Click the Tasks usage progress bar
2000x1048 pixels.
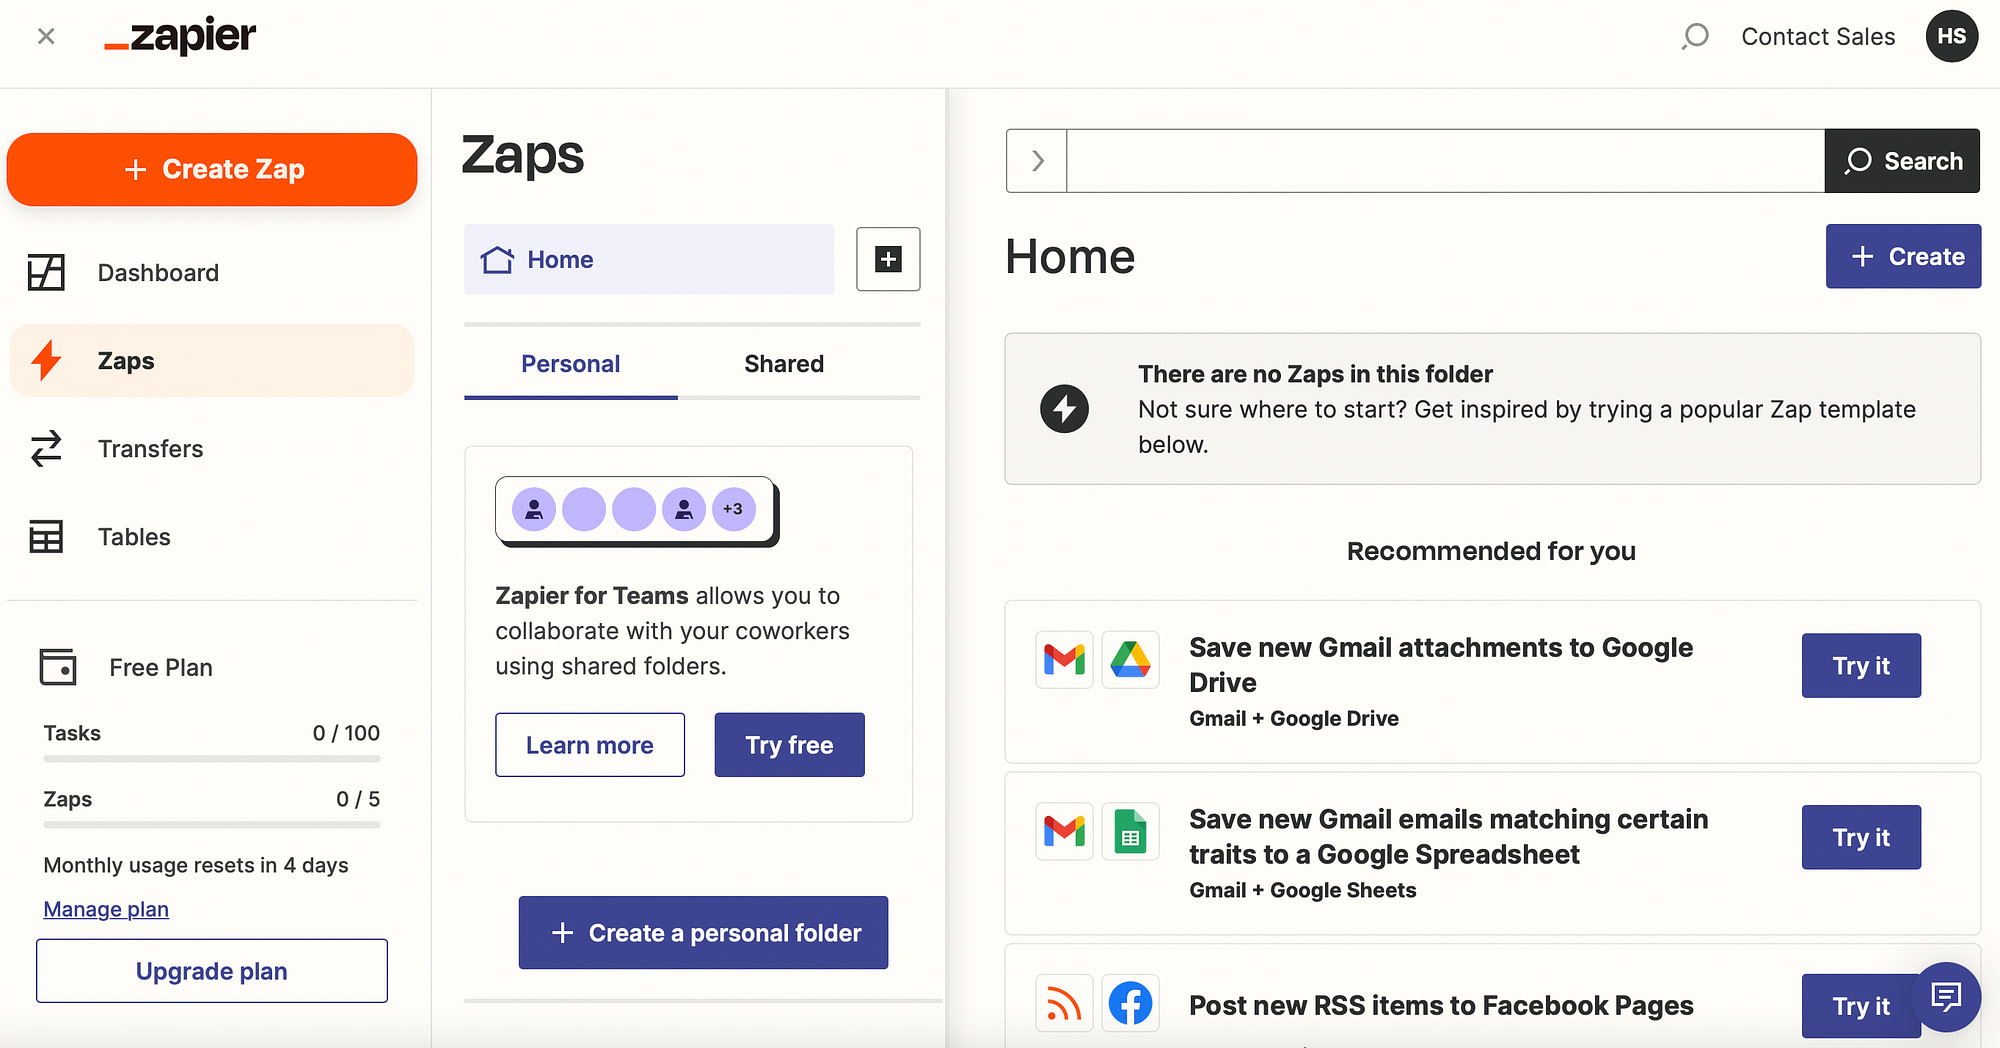click(x=212, y=759)
